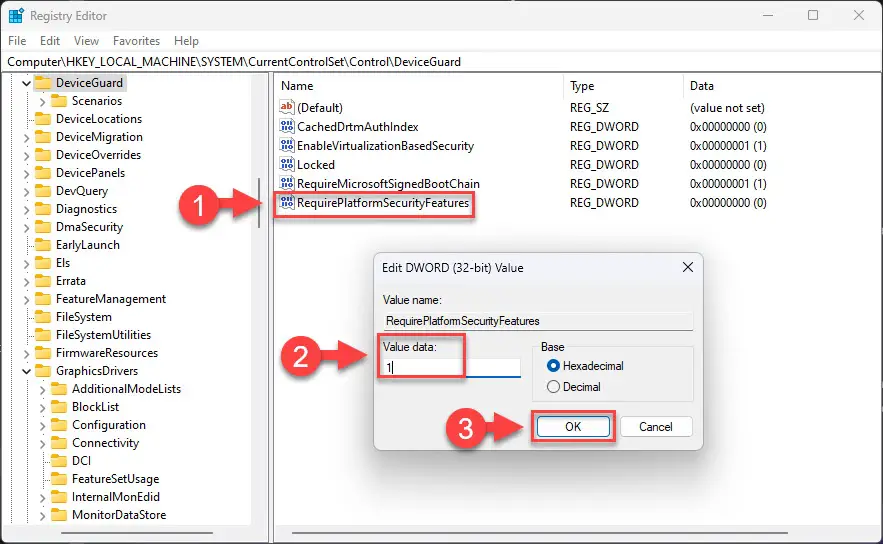This screenshot has height=544, width=883.
Task: Click the Els folder icon
Action: tap(43, 263)
